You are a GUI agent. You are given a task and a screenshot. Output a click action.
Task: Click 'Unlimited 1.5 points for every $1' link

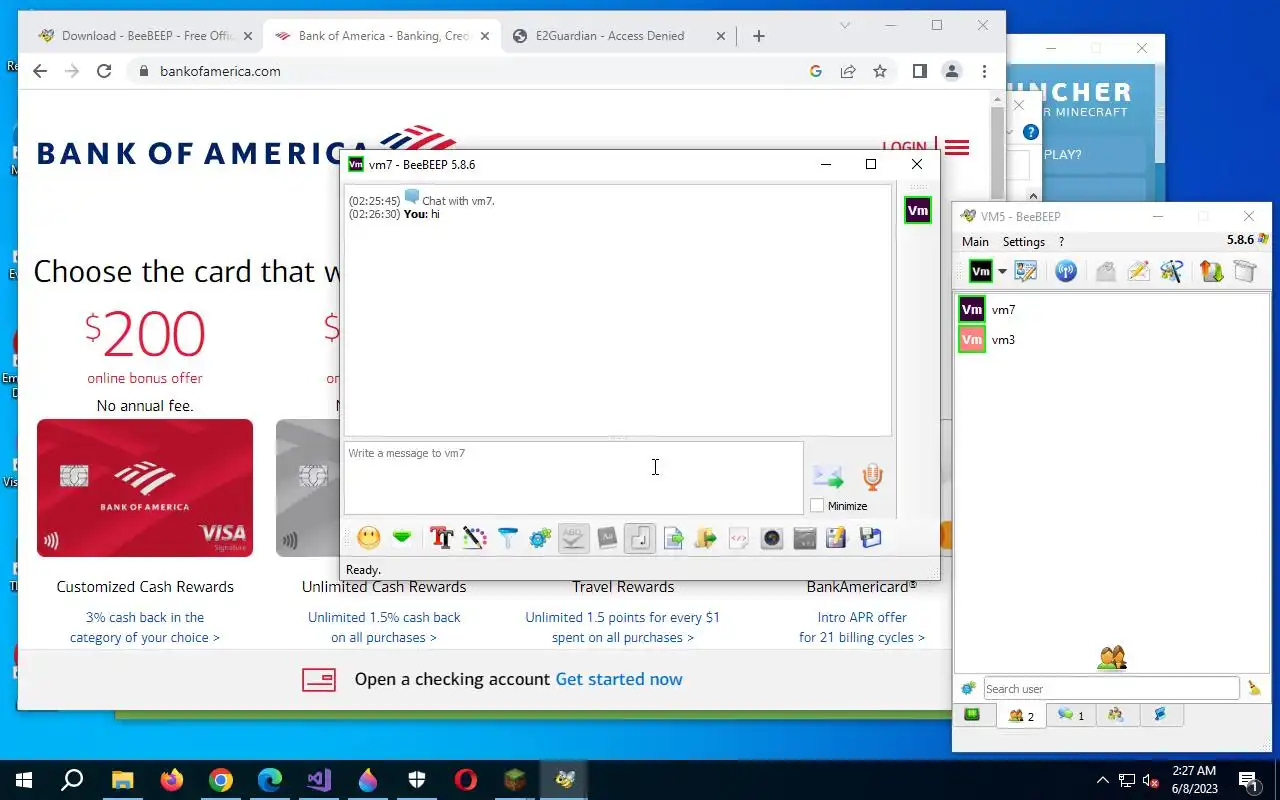[x=623, y=627]
